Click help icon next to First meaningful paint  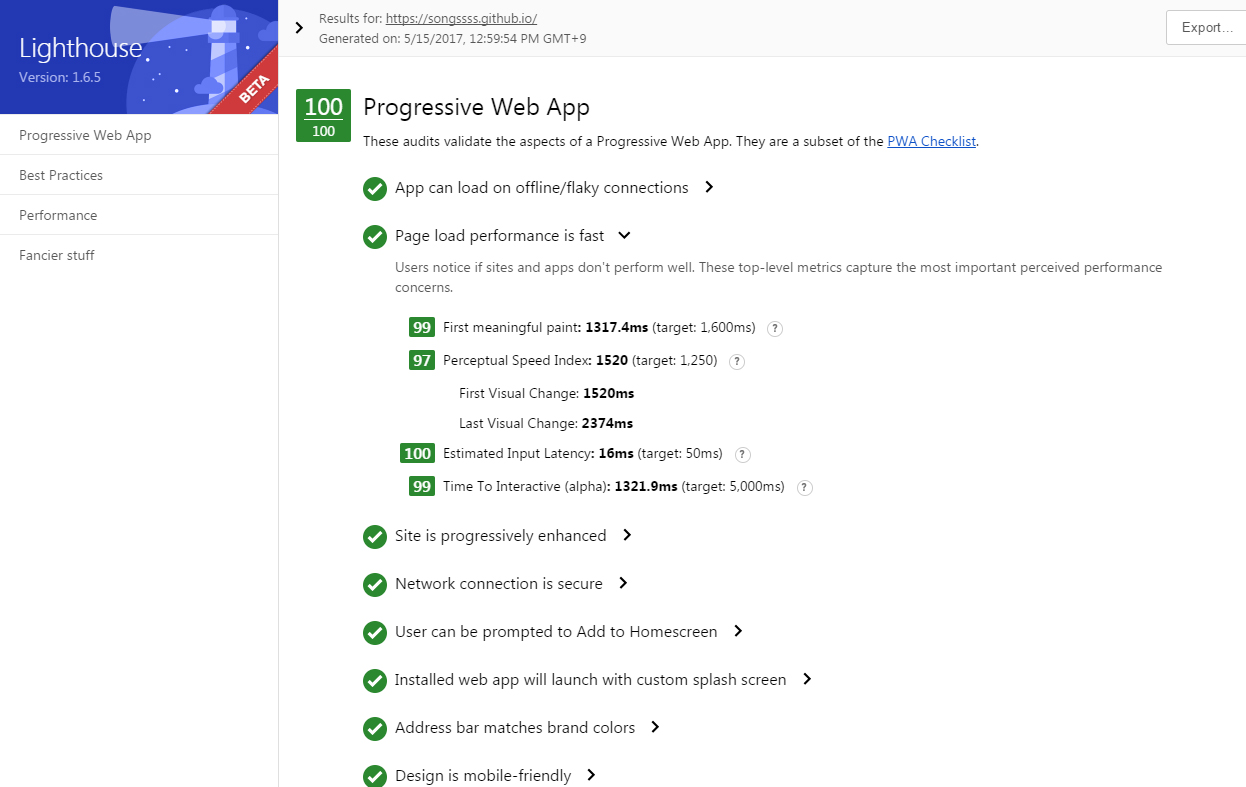pos(775,328)
